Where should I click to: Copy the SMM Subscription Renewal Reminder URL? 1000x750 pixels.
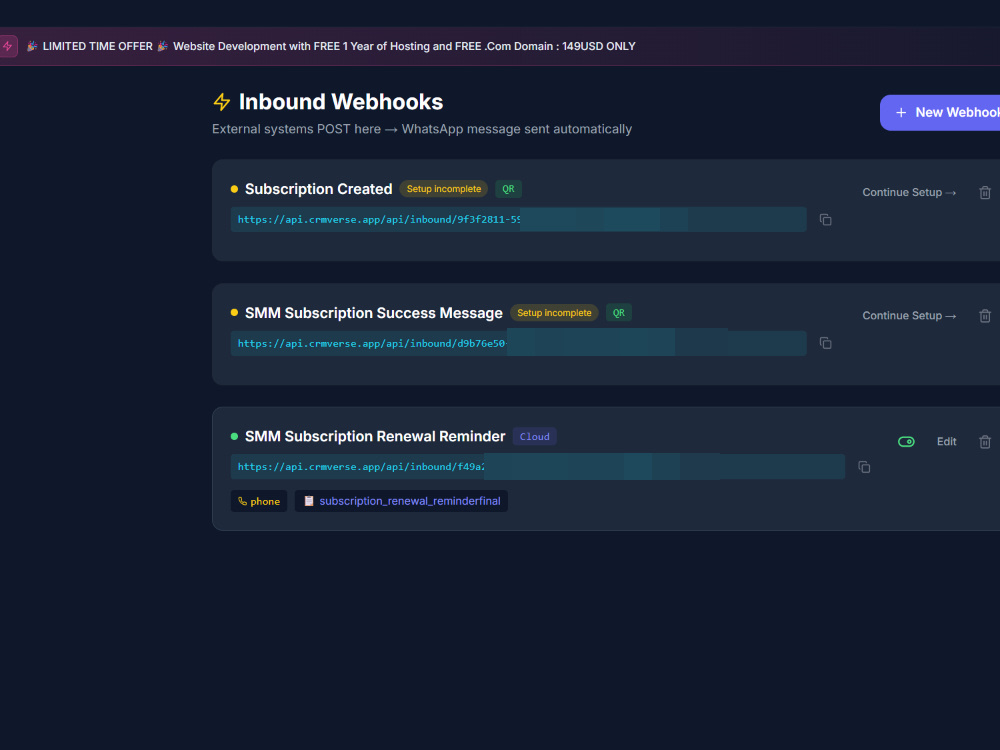tap(864, 467)
